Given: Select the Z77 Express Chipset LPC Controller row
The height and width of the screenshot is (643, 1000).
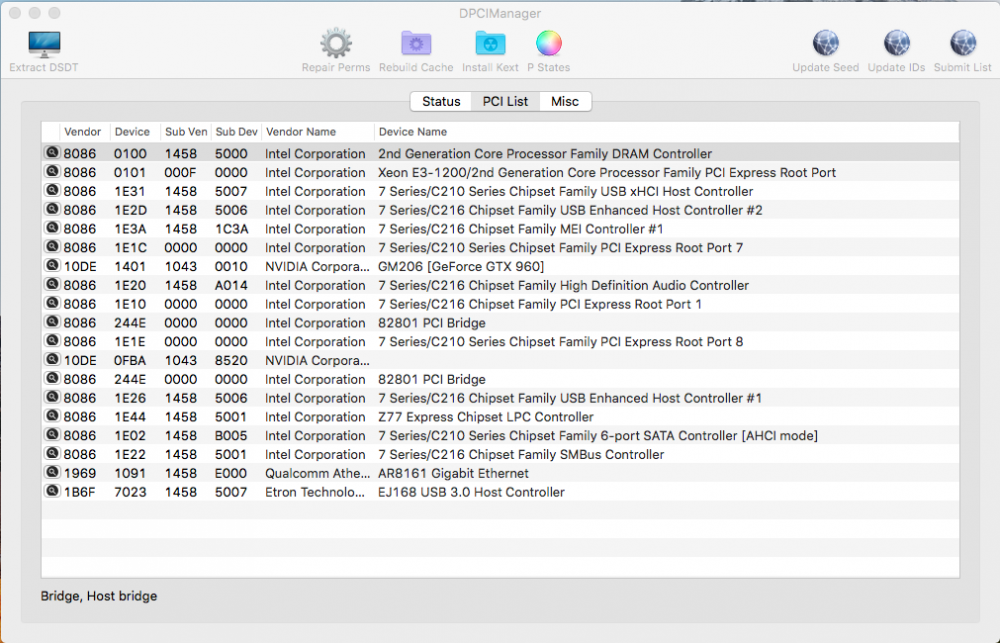Looking at the screenshot, I should point(500,417).
